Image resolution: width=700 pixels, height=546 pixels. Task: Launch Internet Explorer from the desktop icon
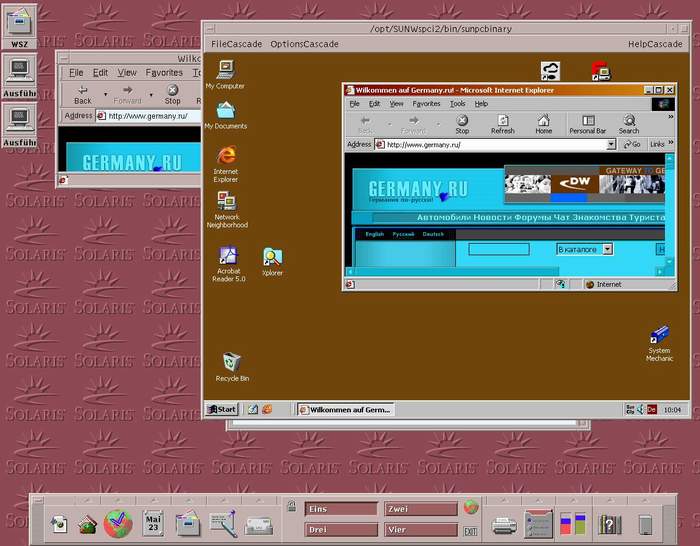pyautogui.click(x=226, y=163)
